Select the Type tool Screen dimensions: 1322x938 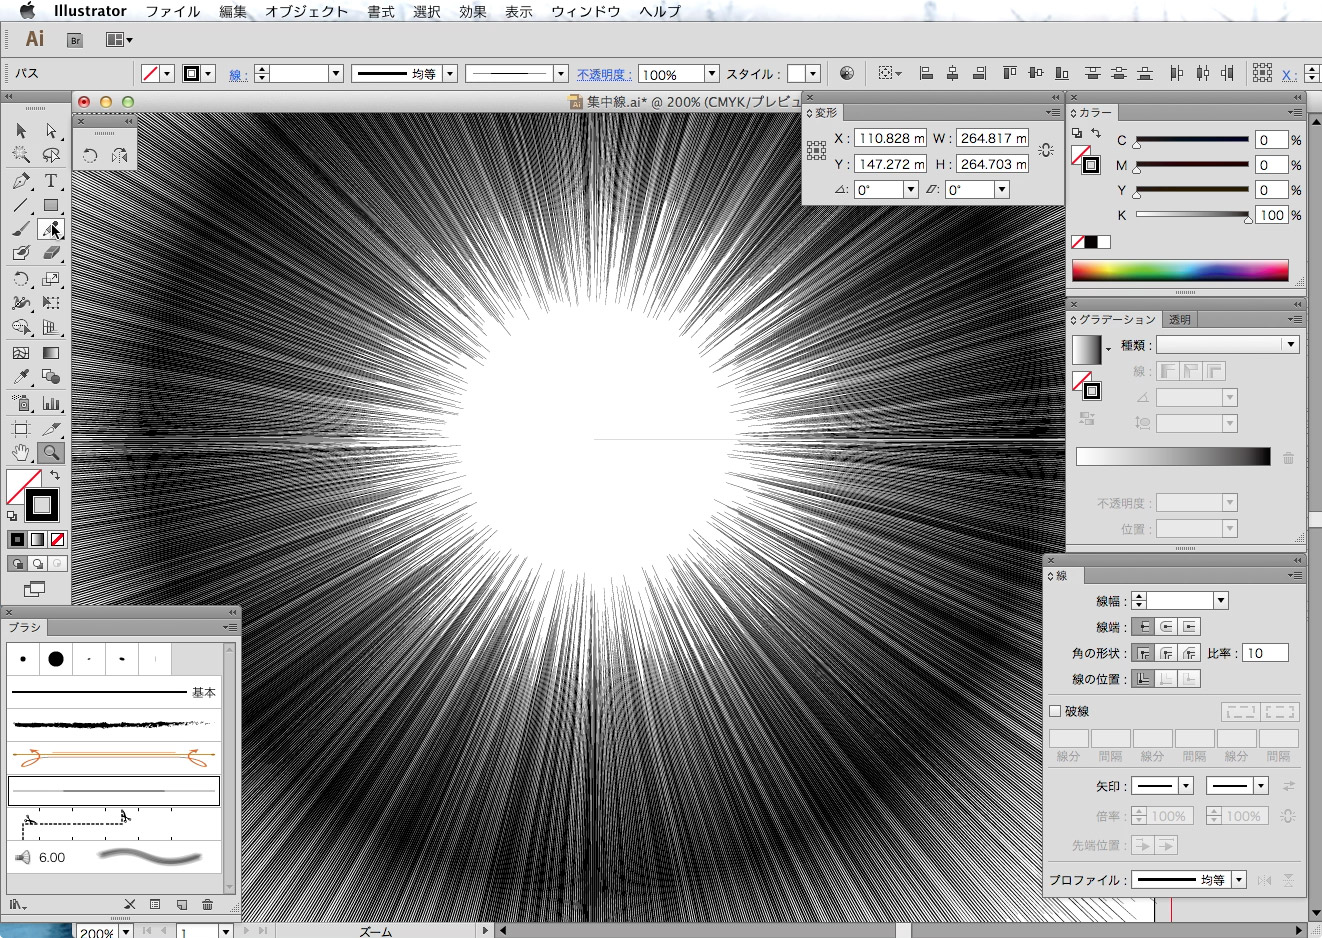click(x=51, y=181)
